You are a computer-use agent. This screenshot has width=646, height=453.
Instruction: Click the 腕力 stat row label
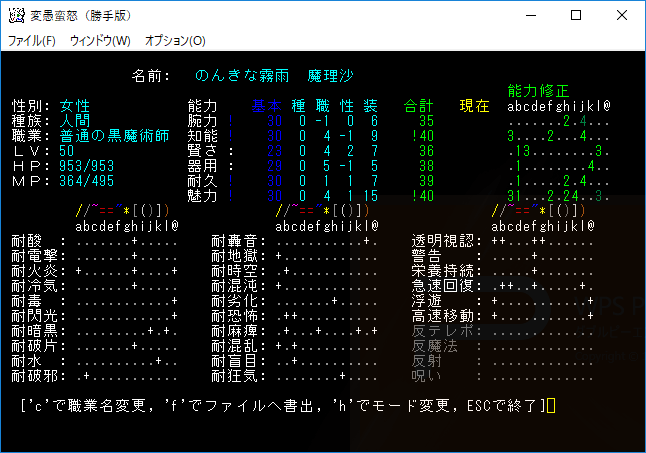(204, 121)
